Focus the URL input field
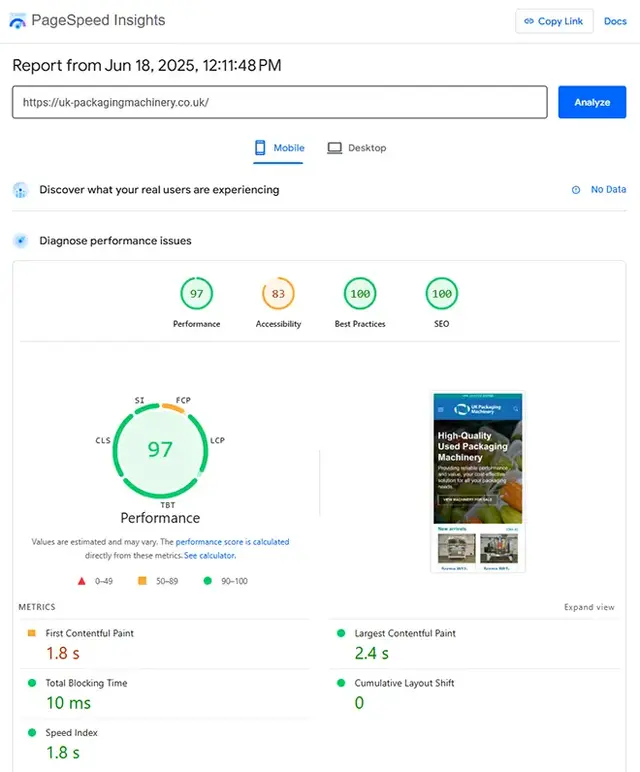This screenshot has height=772, width=640. pyautogui.click(x=280, y=102)
